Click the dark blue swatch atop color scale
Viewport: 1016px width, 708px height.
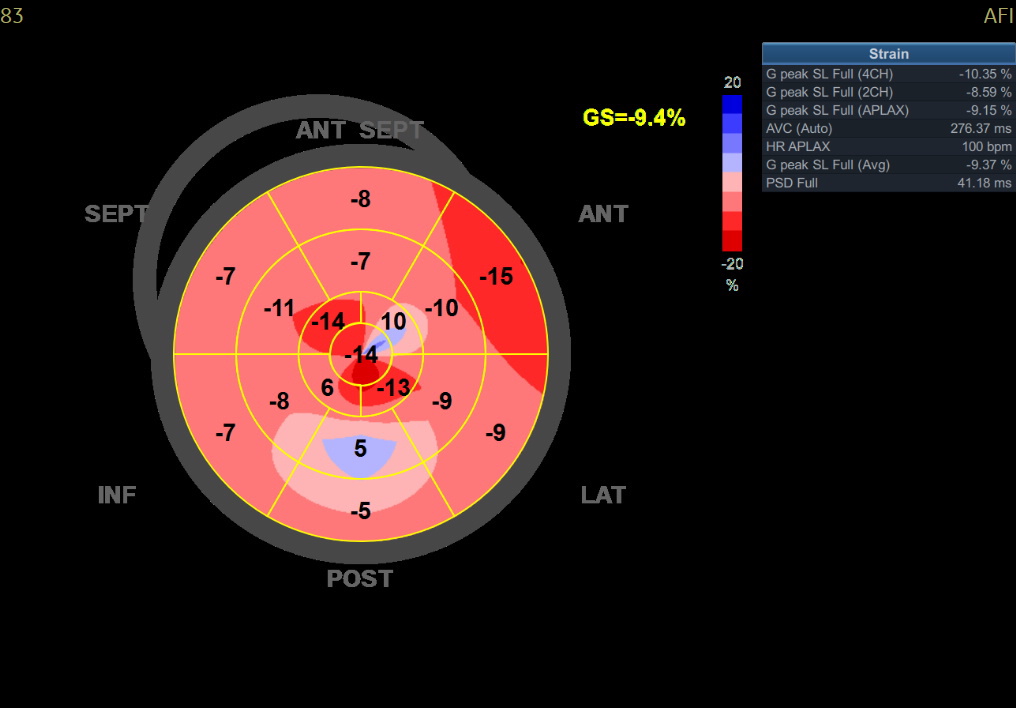tap(732, 104)
